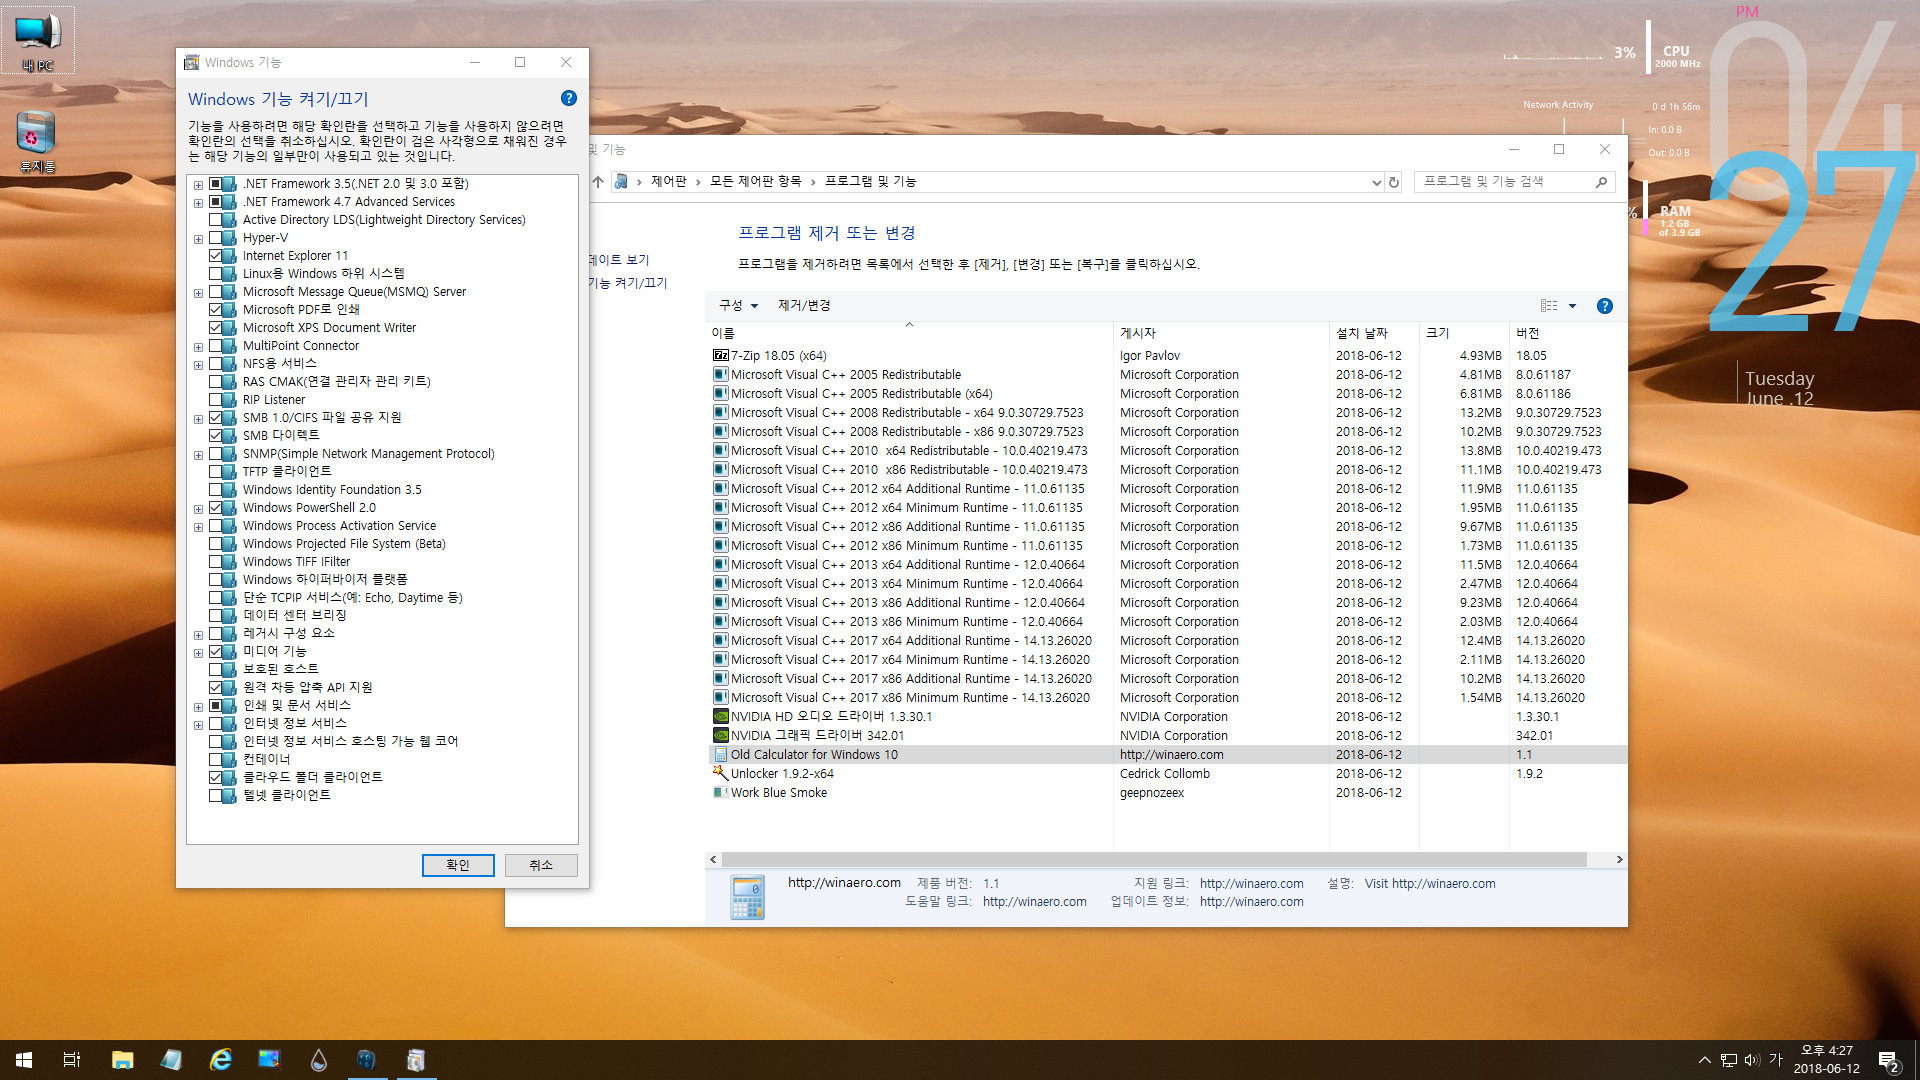Select Microsoft Visual C++ 2005 Redistributable (x64) row
The width and height of the screenshot is (1920, 1080).
click(1166, 394)
